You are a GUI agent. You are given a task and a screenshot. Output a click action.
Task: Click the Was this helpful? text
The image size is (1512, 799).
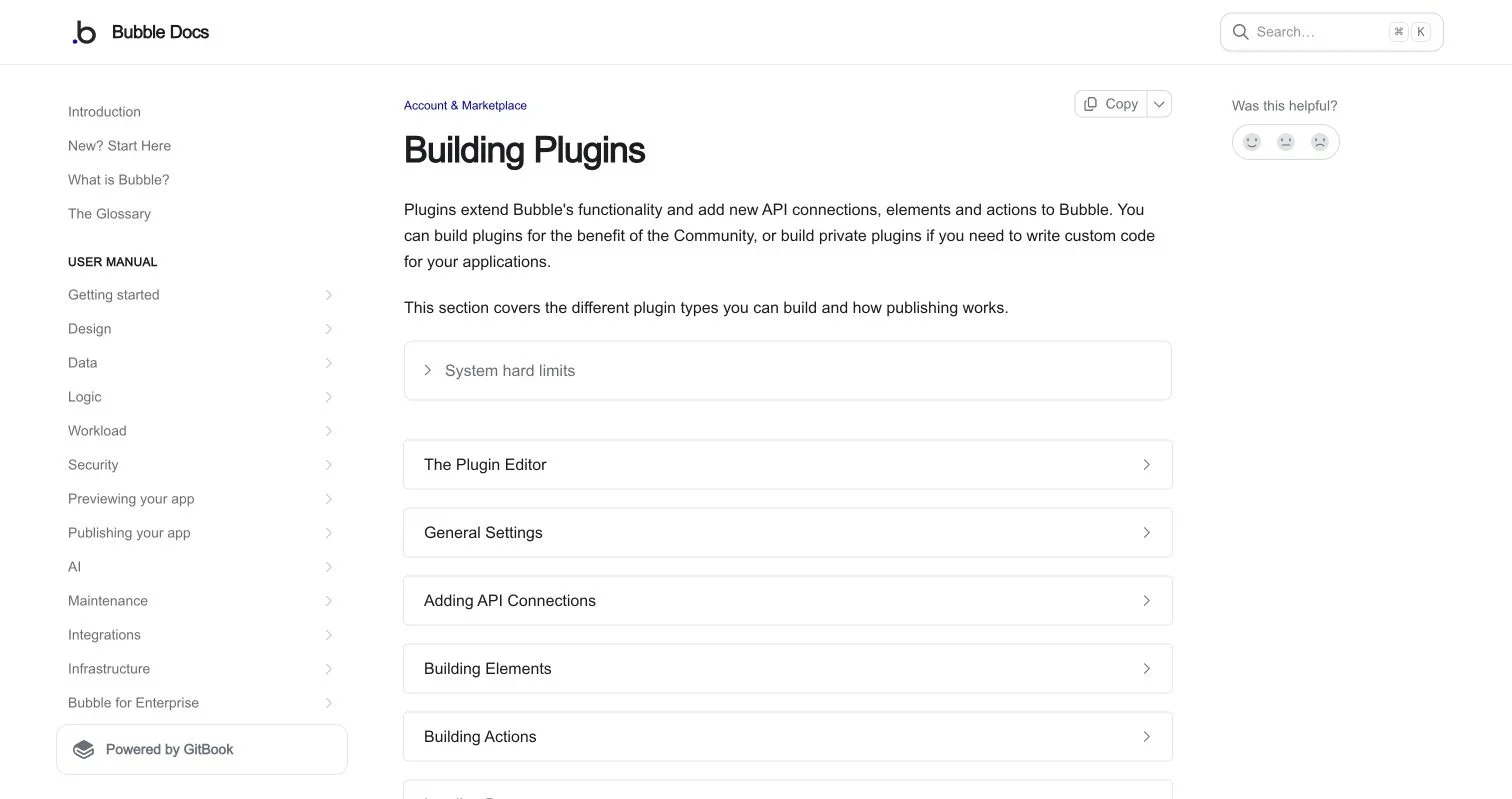1284,106
